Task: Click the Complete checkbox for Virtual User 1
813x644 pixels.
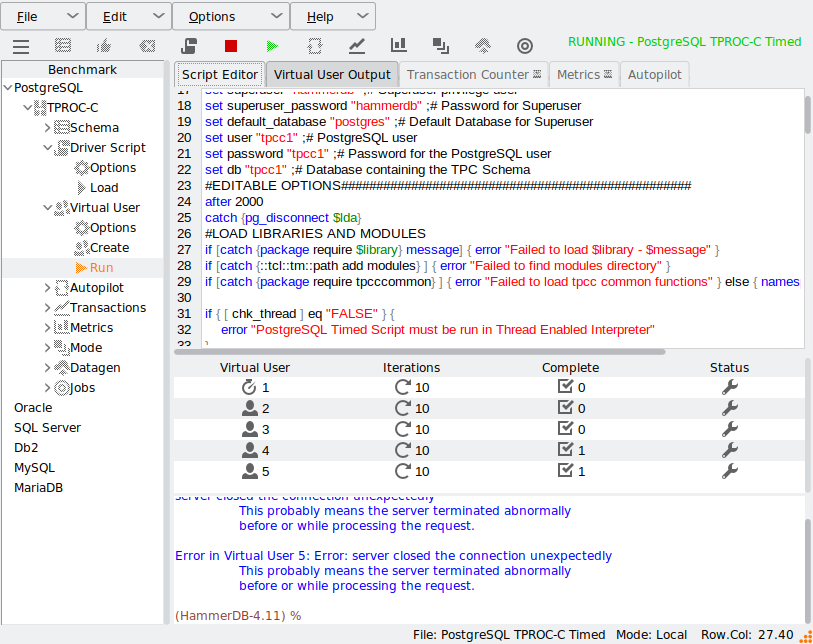Action: point(565,386)
